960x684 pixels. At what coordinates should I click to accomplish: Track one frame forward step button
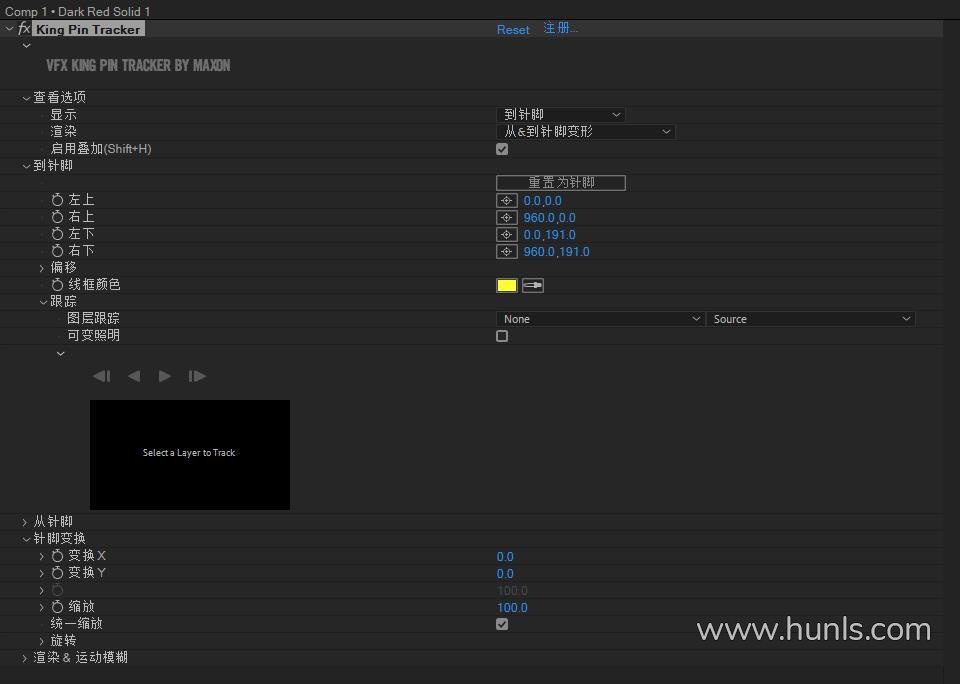click(197, 376)
